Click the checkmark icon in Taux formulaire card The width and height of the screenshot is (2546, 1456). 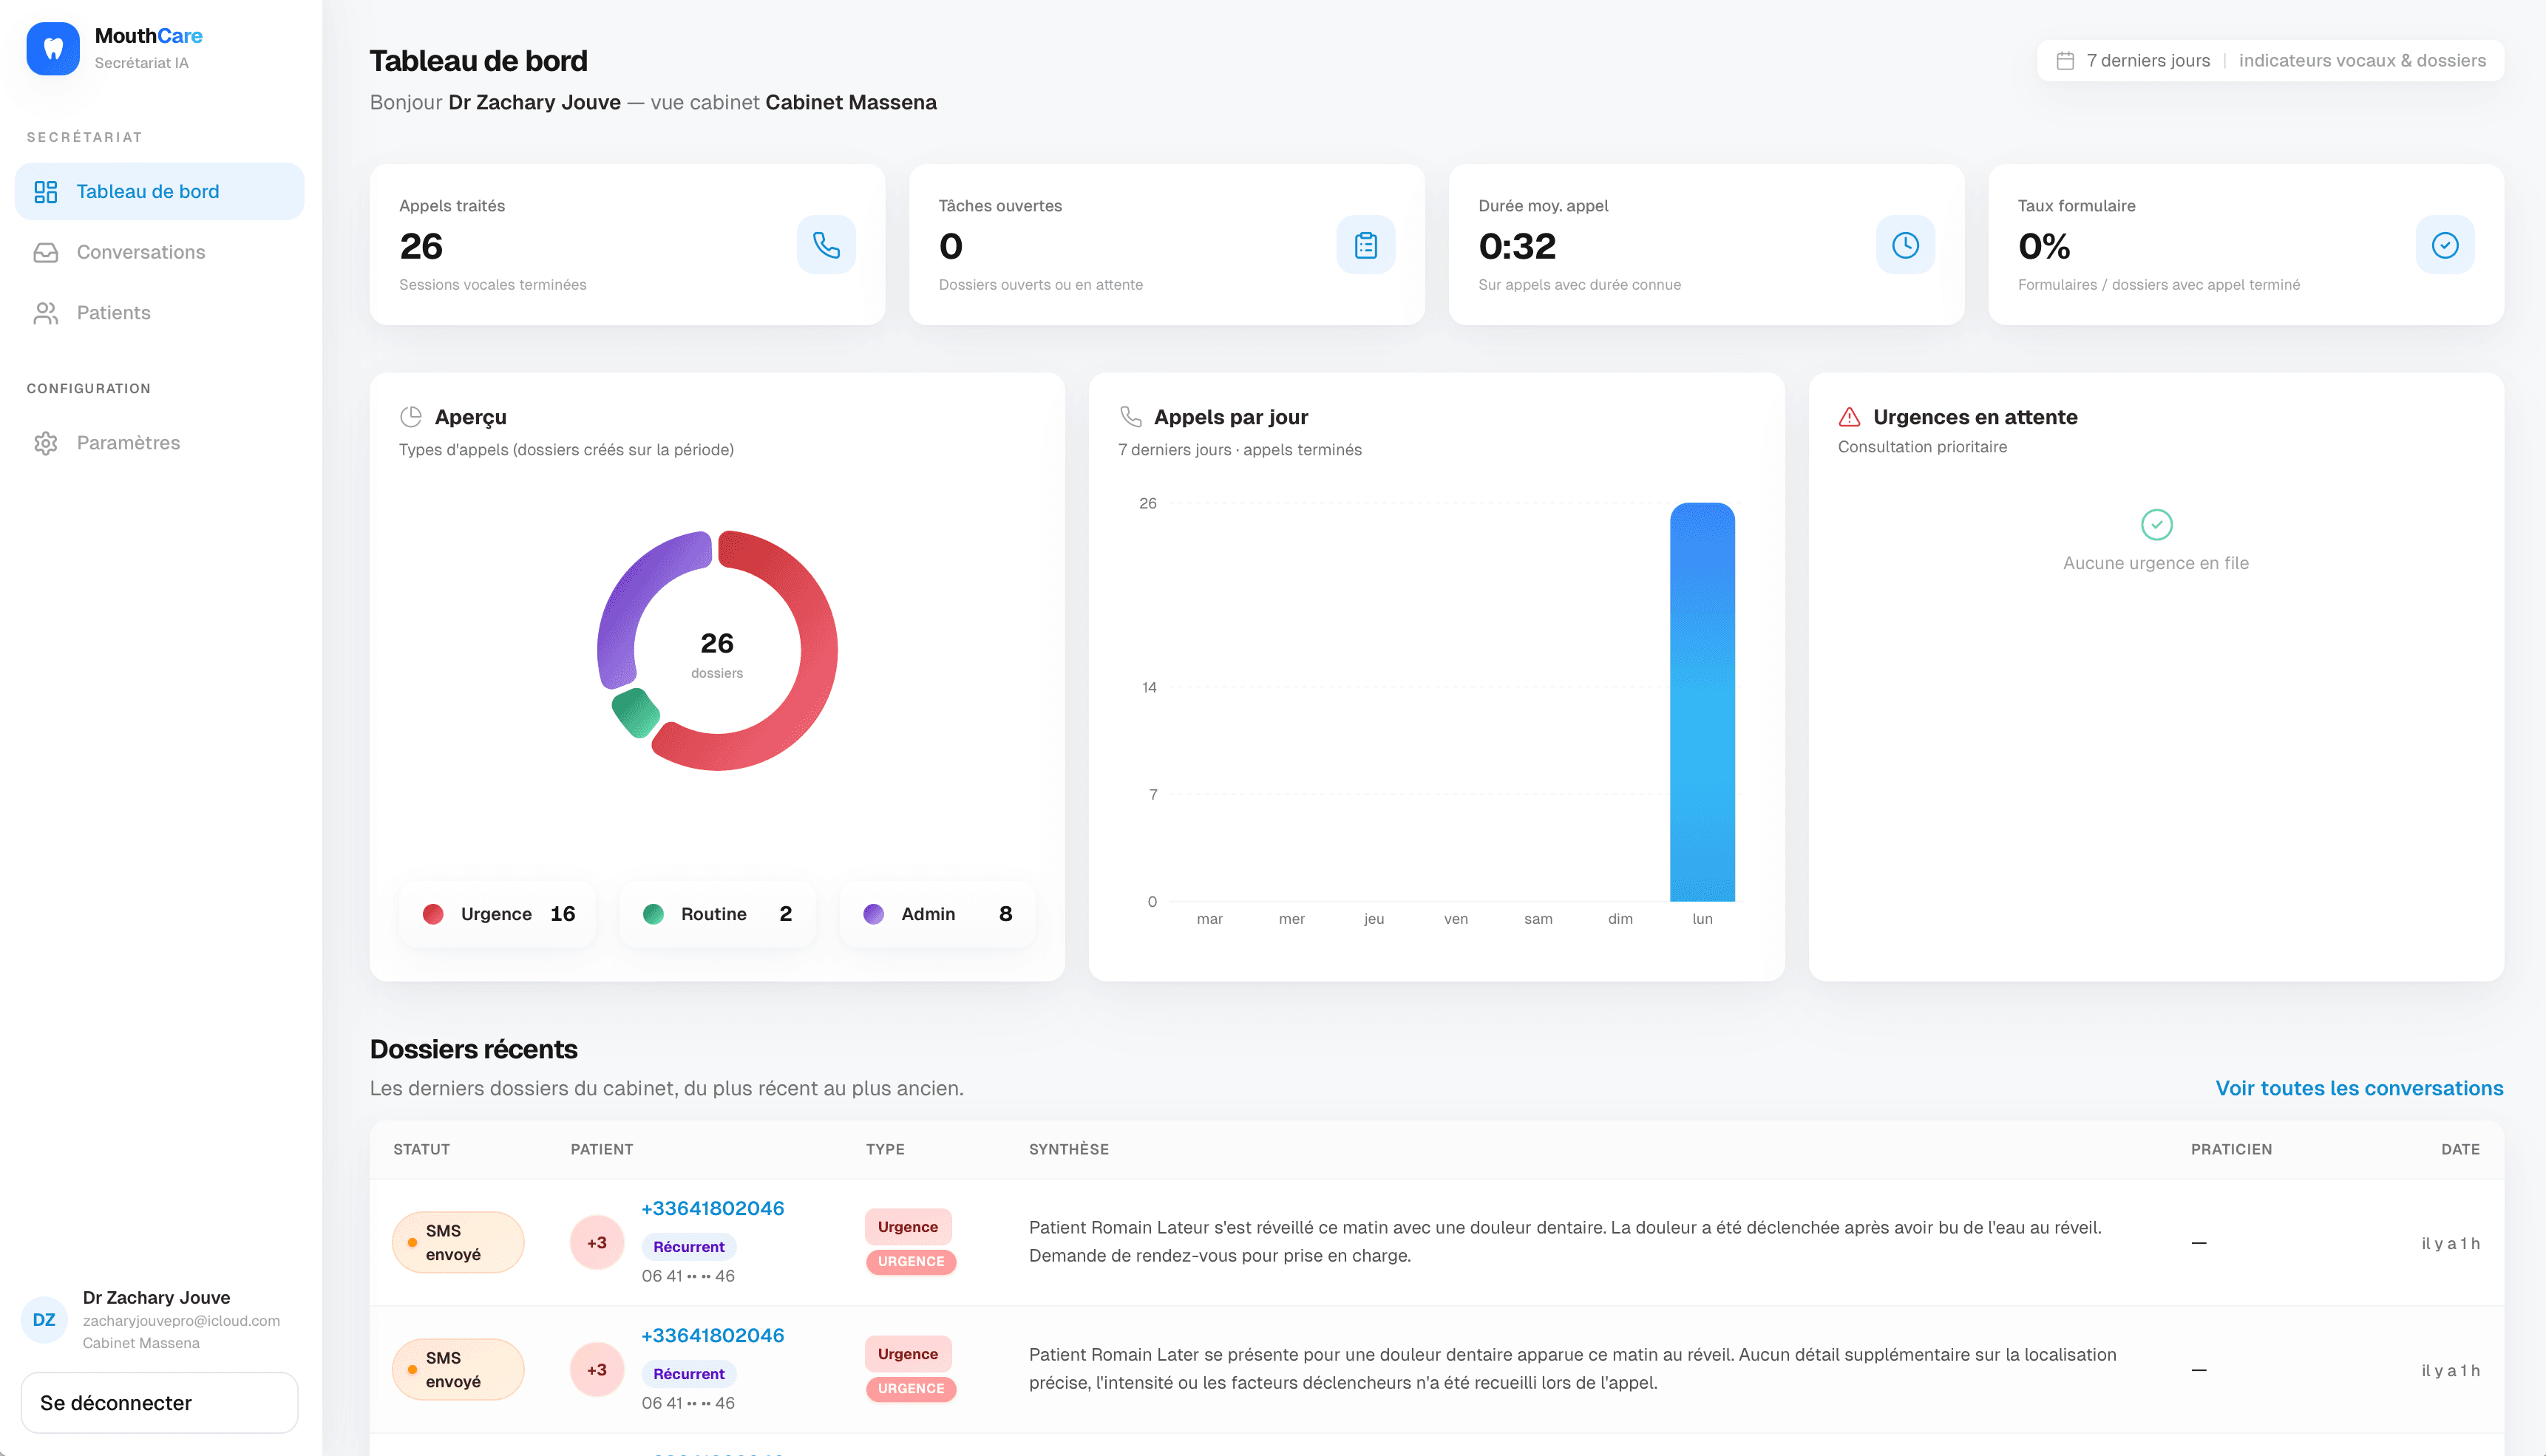point(2445,245)
